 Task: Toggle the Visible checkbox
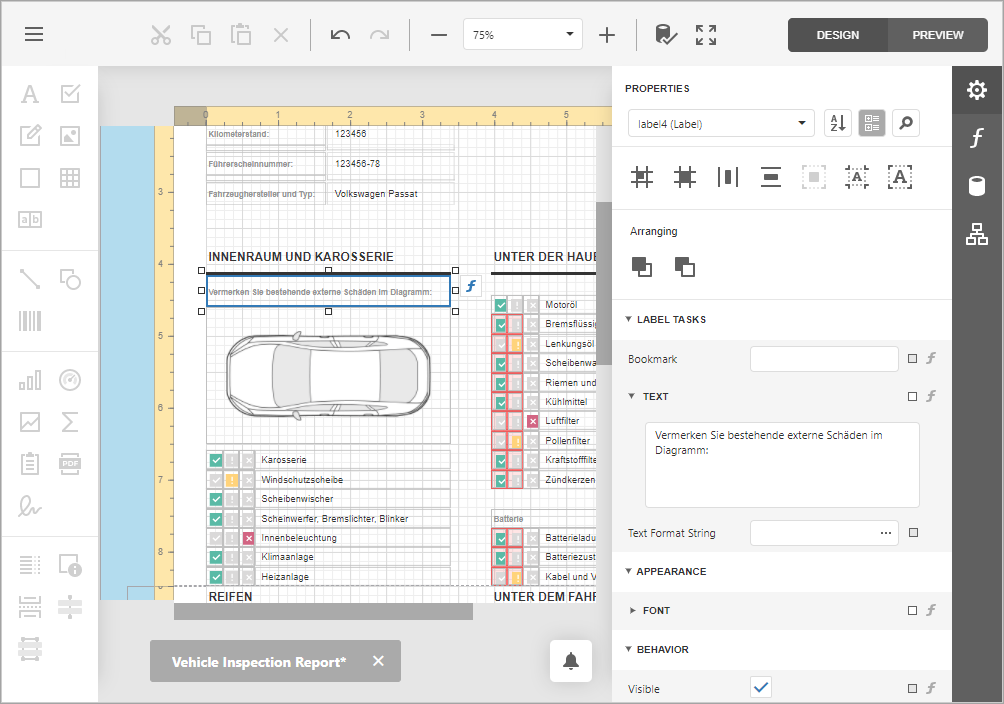click(x=761, y=688)
